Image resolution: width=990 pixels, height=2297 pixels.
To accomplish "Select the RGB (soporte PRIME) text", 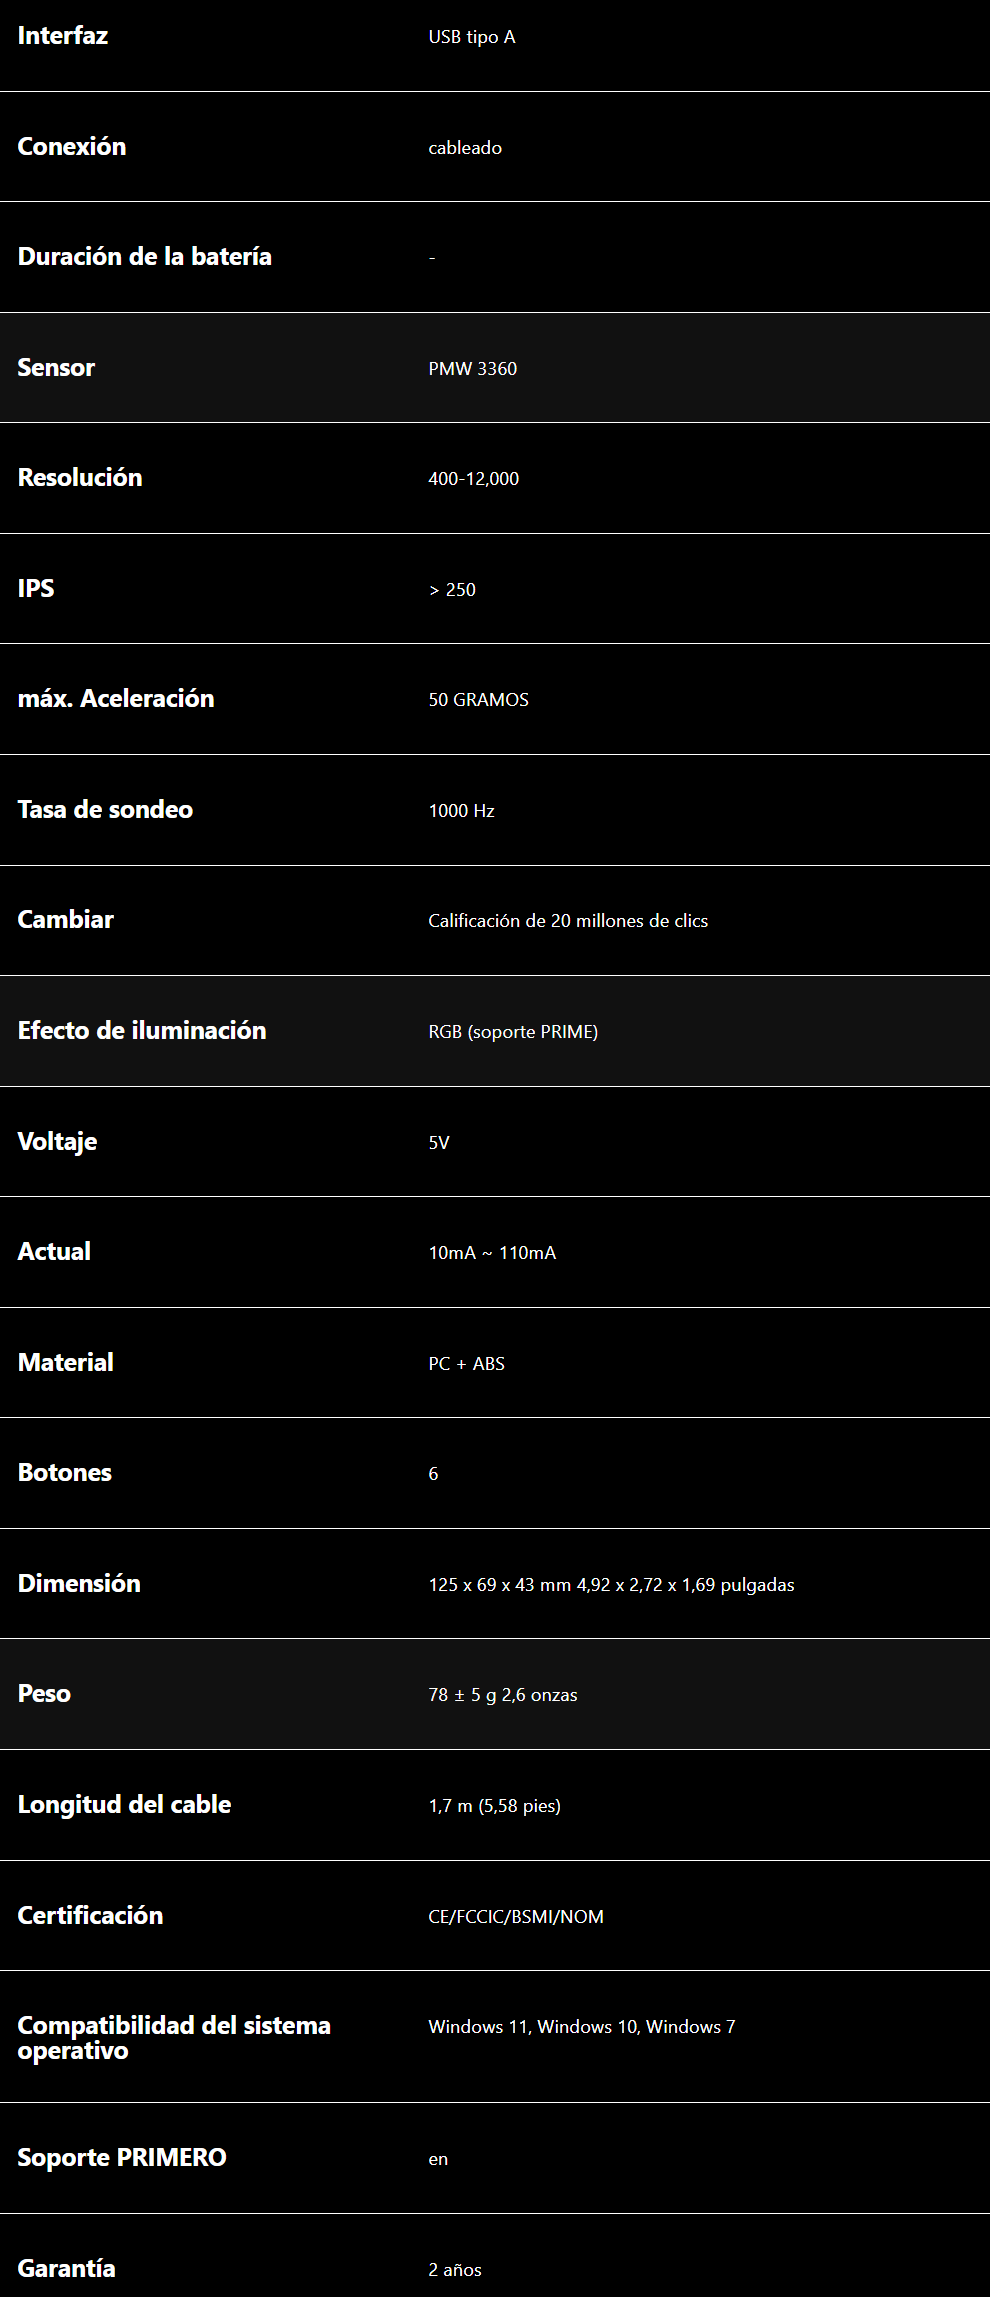I will pos(513,1032).
